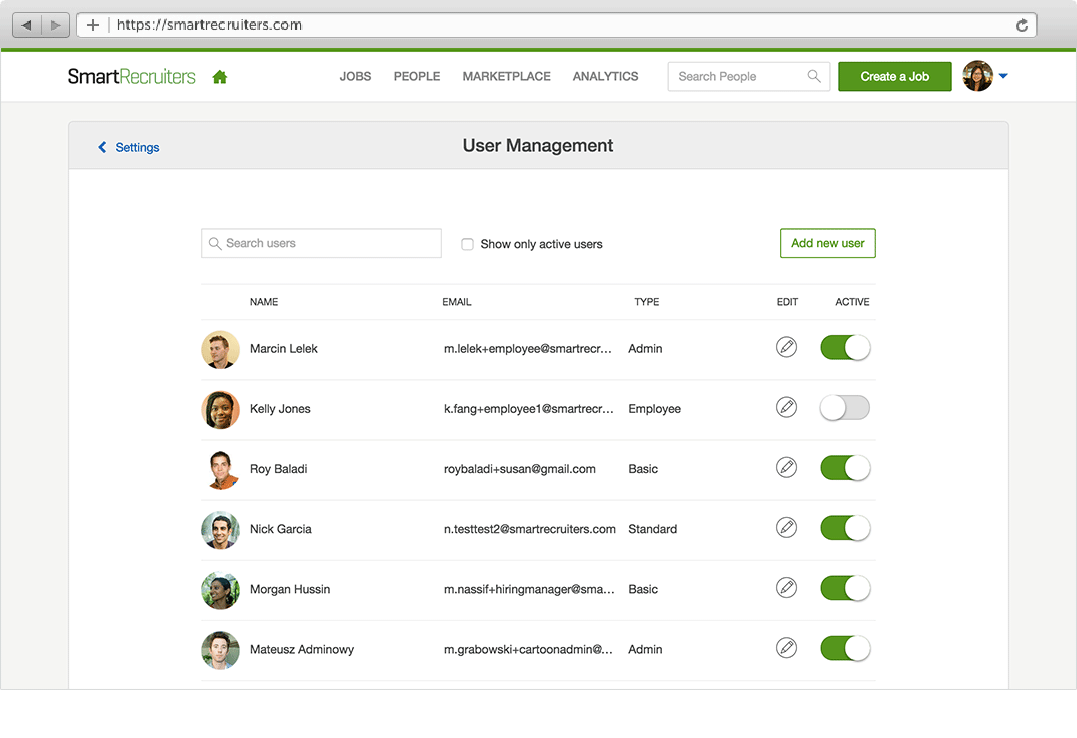The image size is (1077, 738).
Task: Open a new tab with the plus icon
Action: 93,25
